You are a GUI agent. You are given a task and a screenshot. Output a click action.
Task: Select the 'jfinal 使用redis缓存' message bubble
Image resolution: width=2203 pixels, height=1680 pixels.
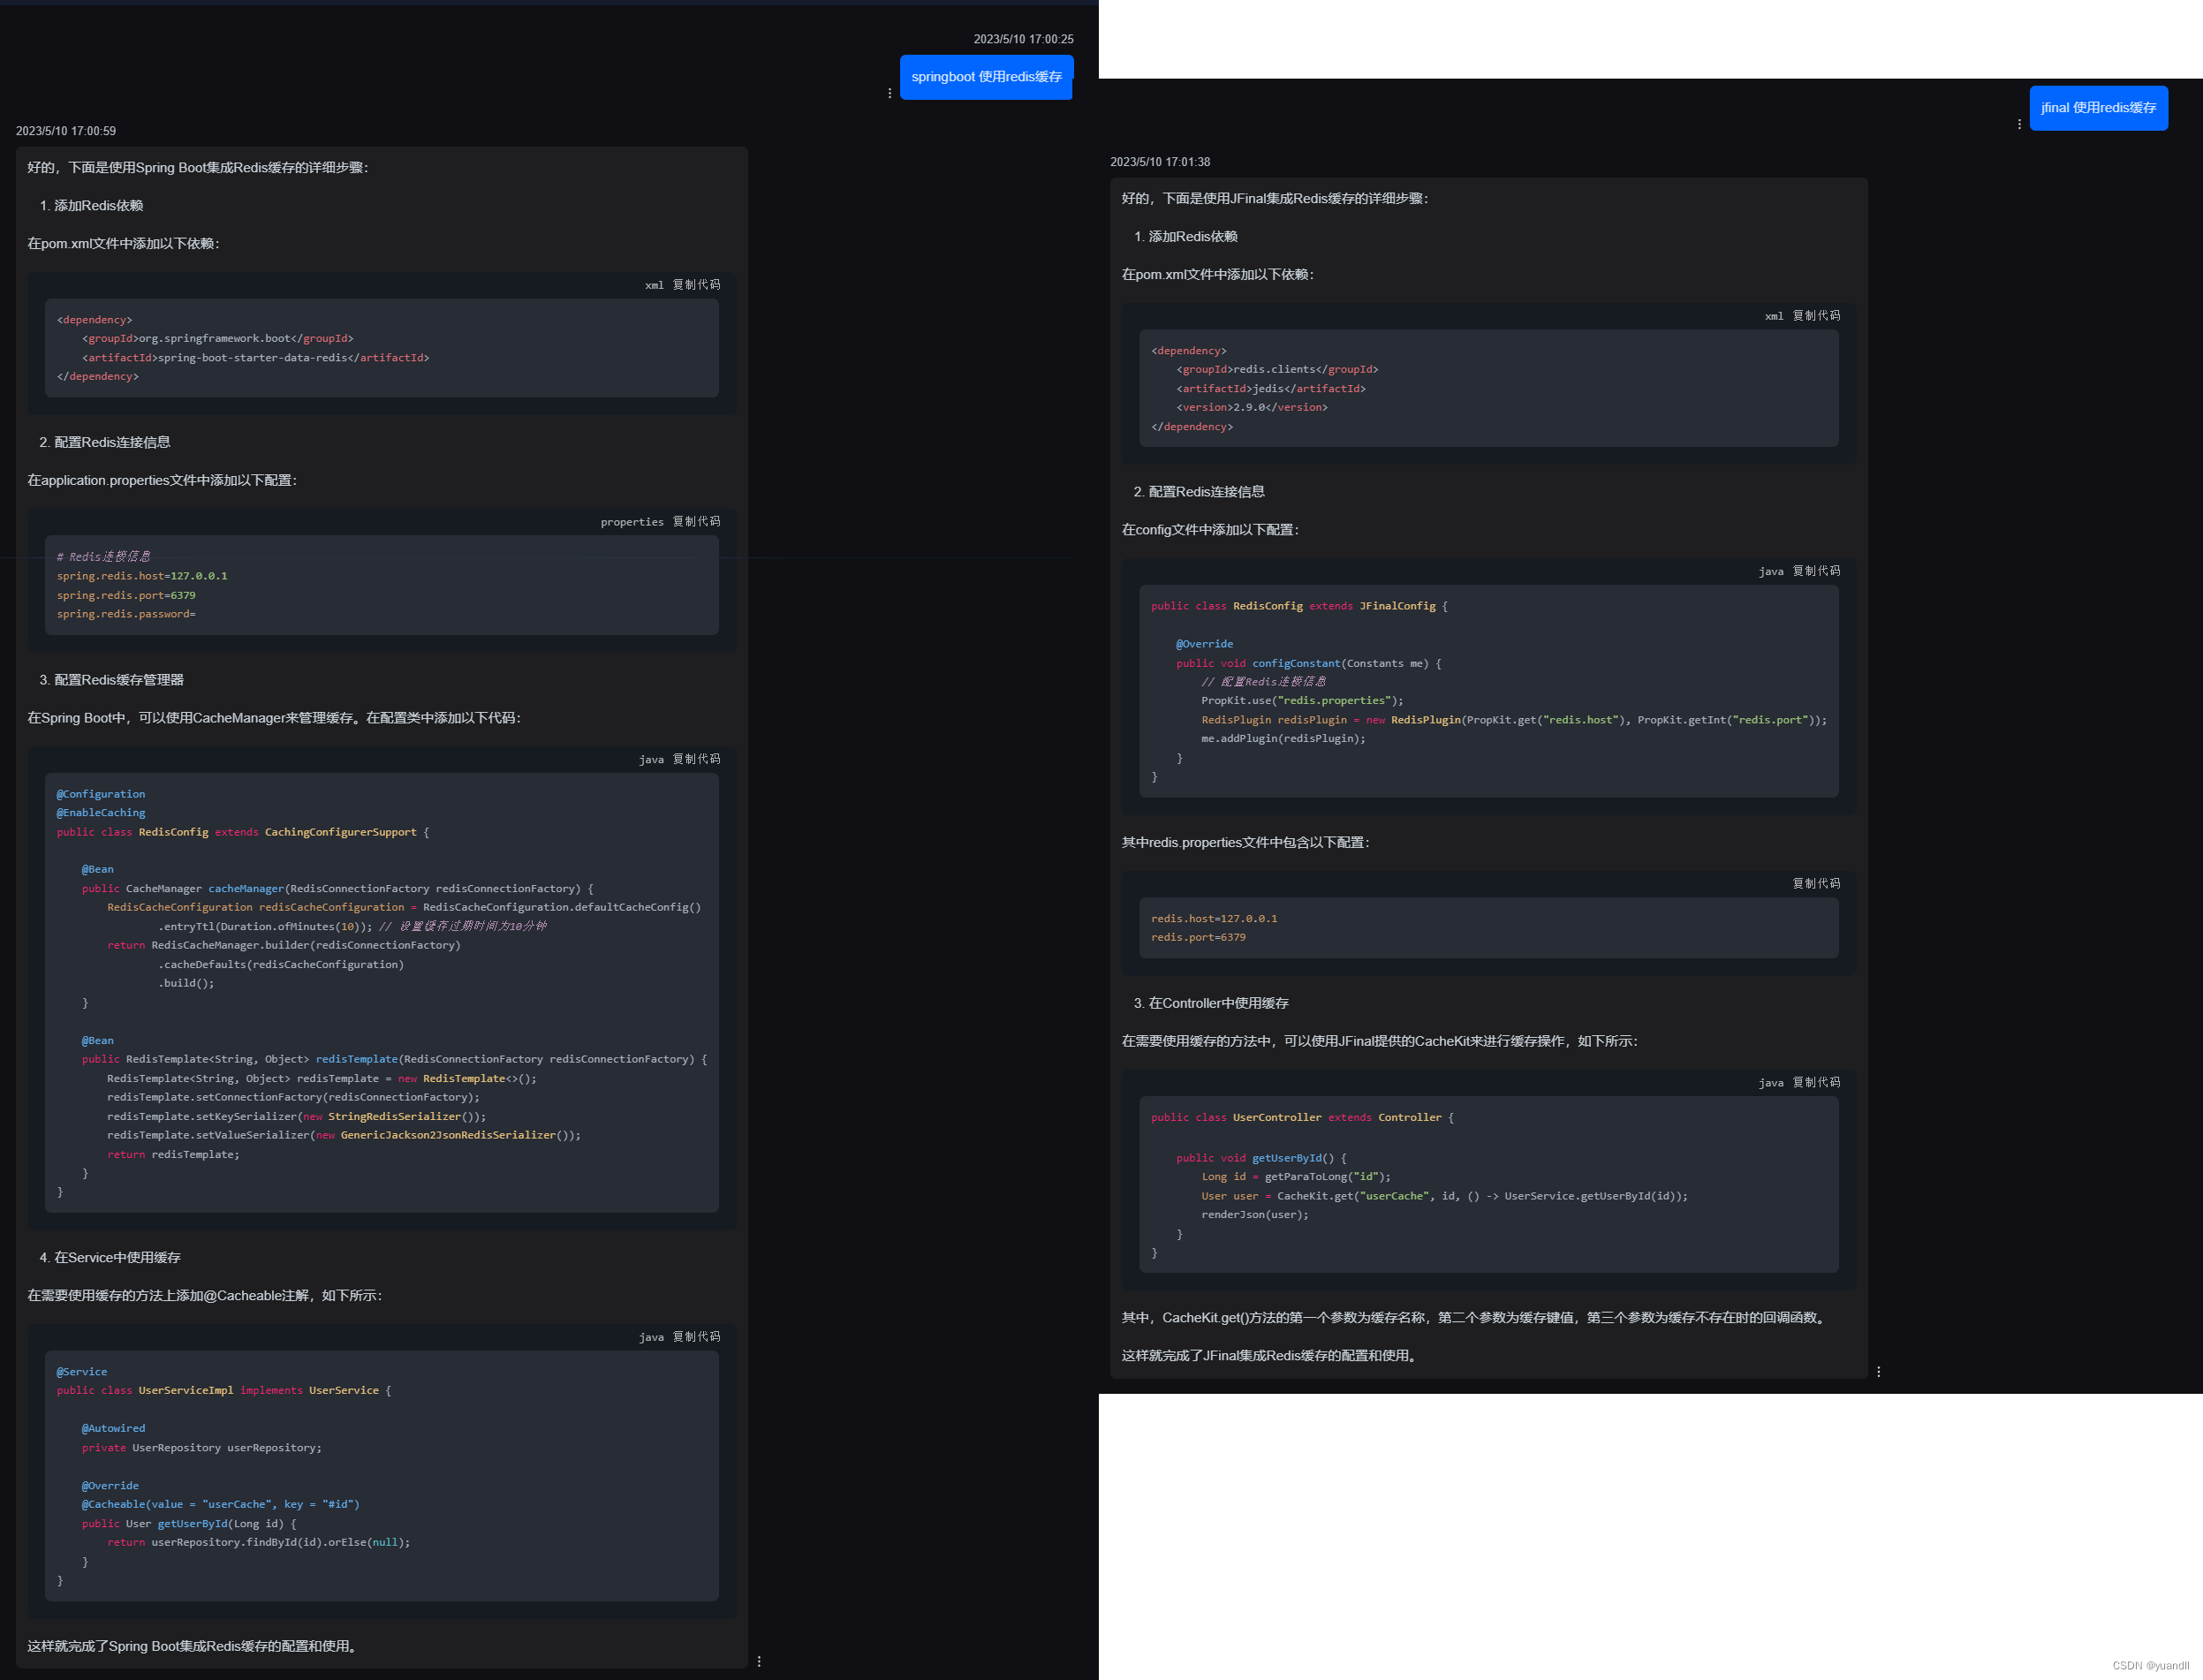(x=2098, y=108)
